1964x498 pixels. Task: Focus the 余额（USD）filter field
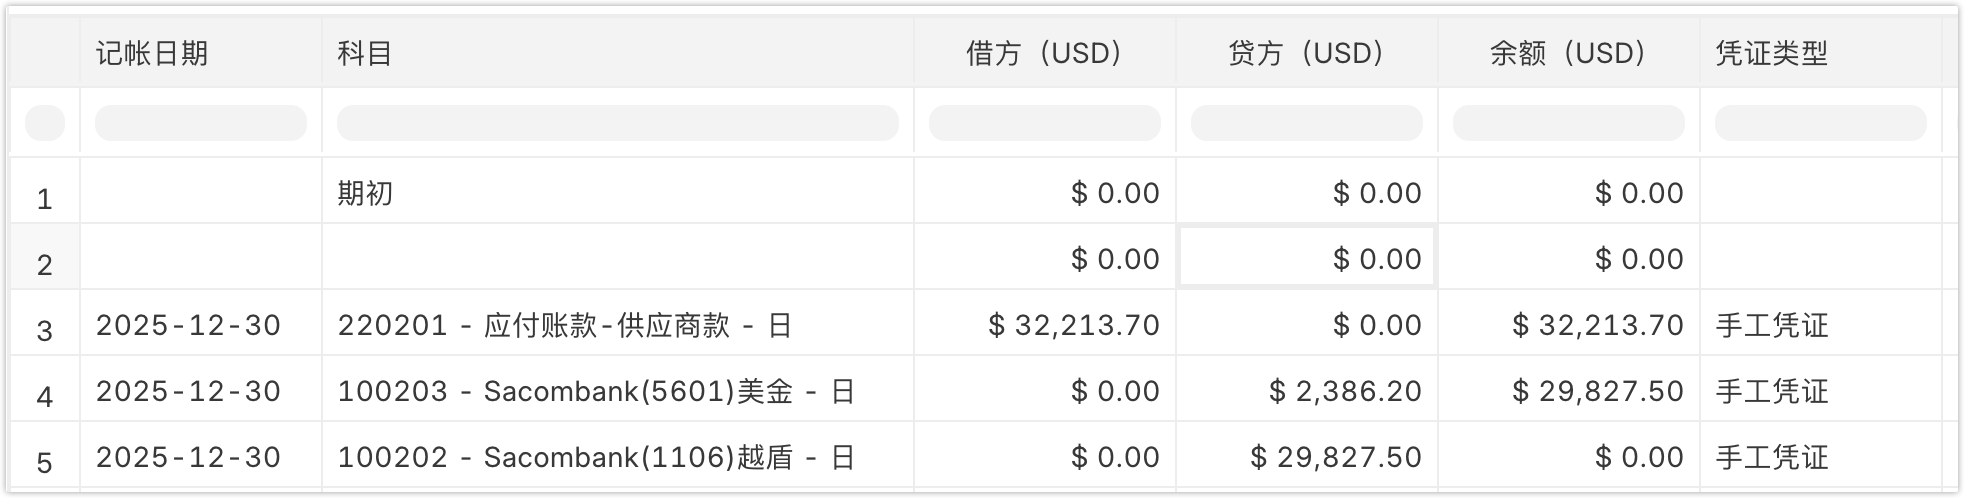coord(1569,123)
